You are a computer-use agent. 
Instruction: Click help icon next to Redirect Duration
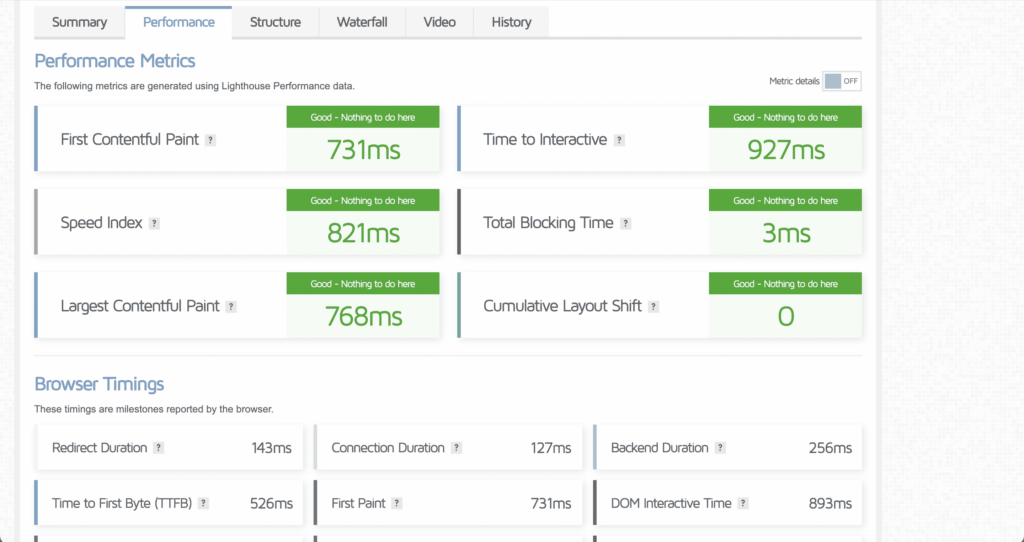[x=159, y=448]
